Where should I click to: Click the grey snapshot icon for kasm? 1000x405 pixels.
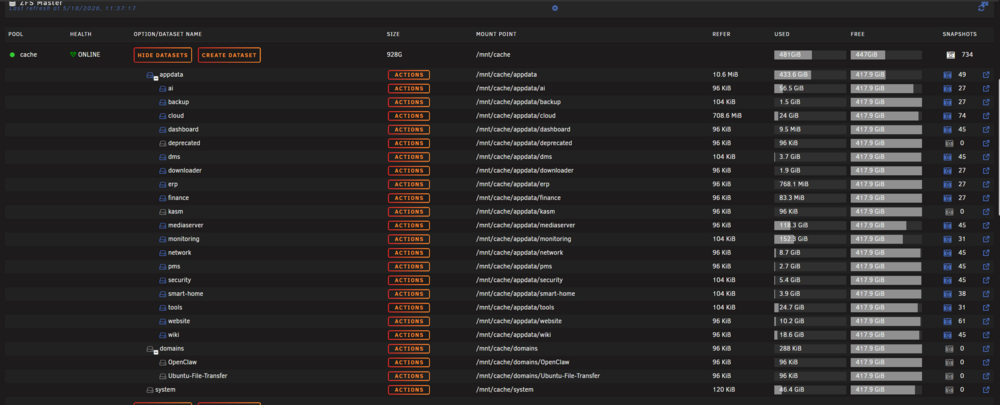pyautogui.click(x=948, y=212)
